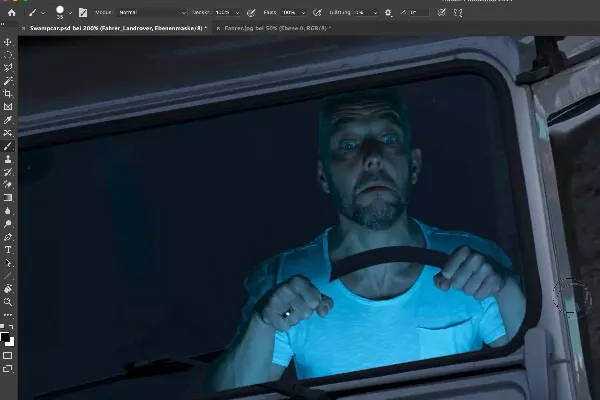
Task: Click the brush angle value field
Action: coord(419,13)
